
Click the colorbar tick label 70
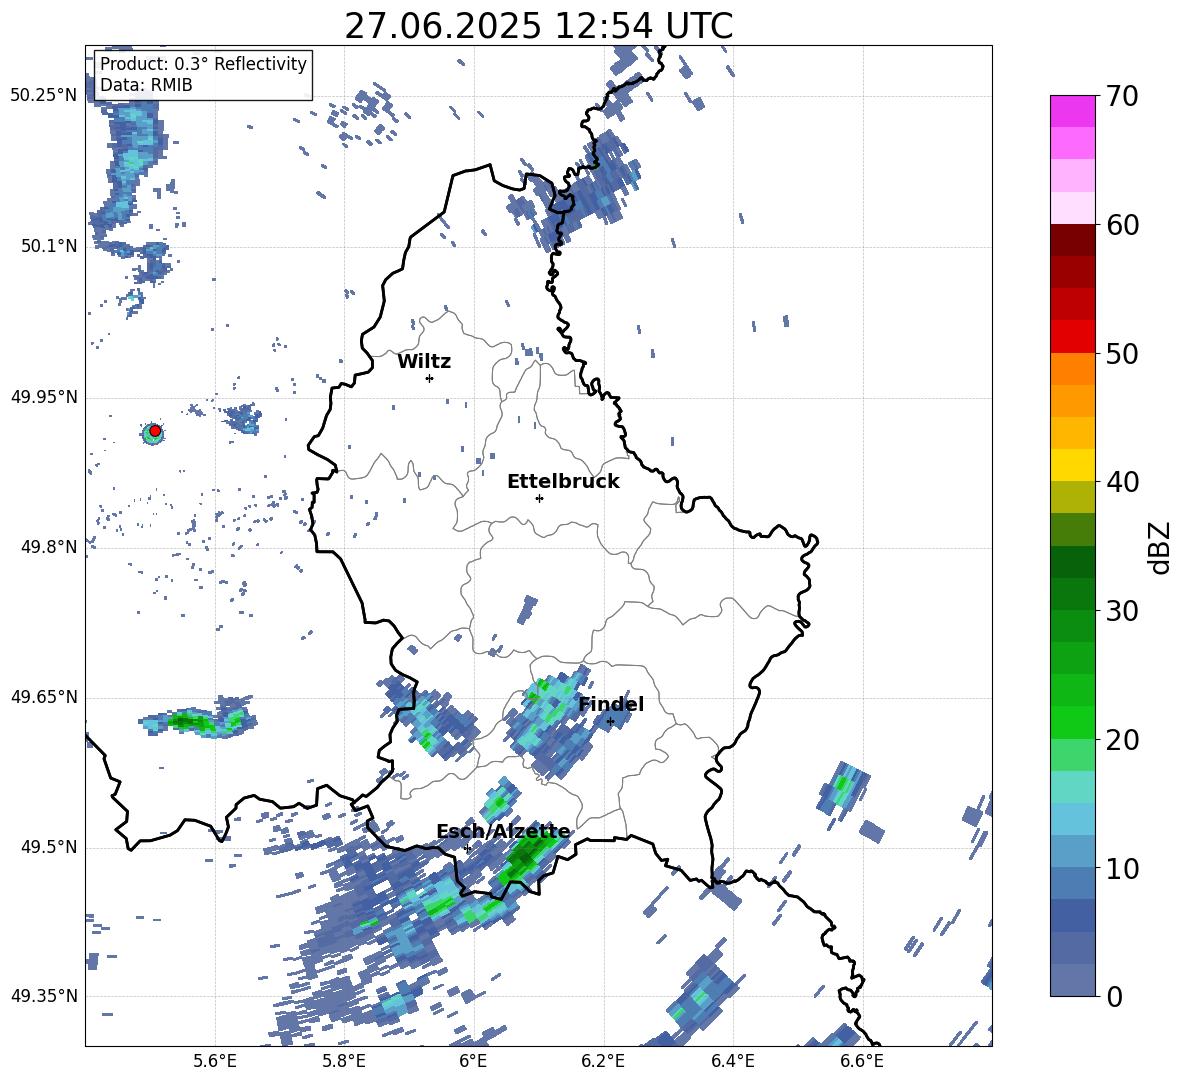click(1123, 96)
